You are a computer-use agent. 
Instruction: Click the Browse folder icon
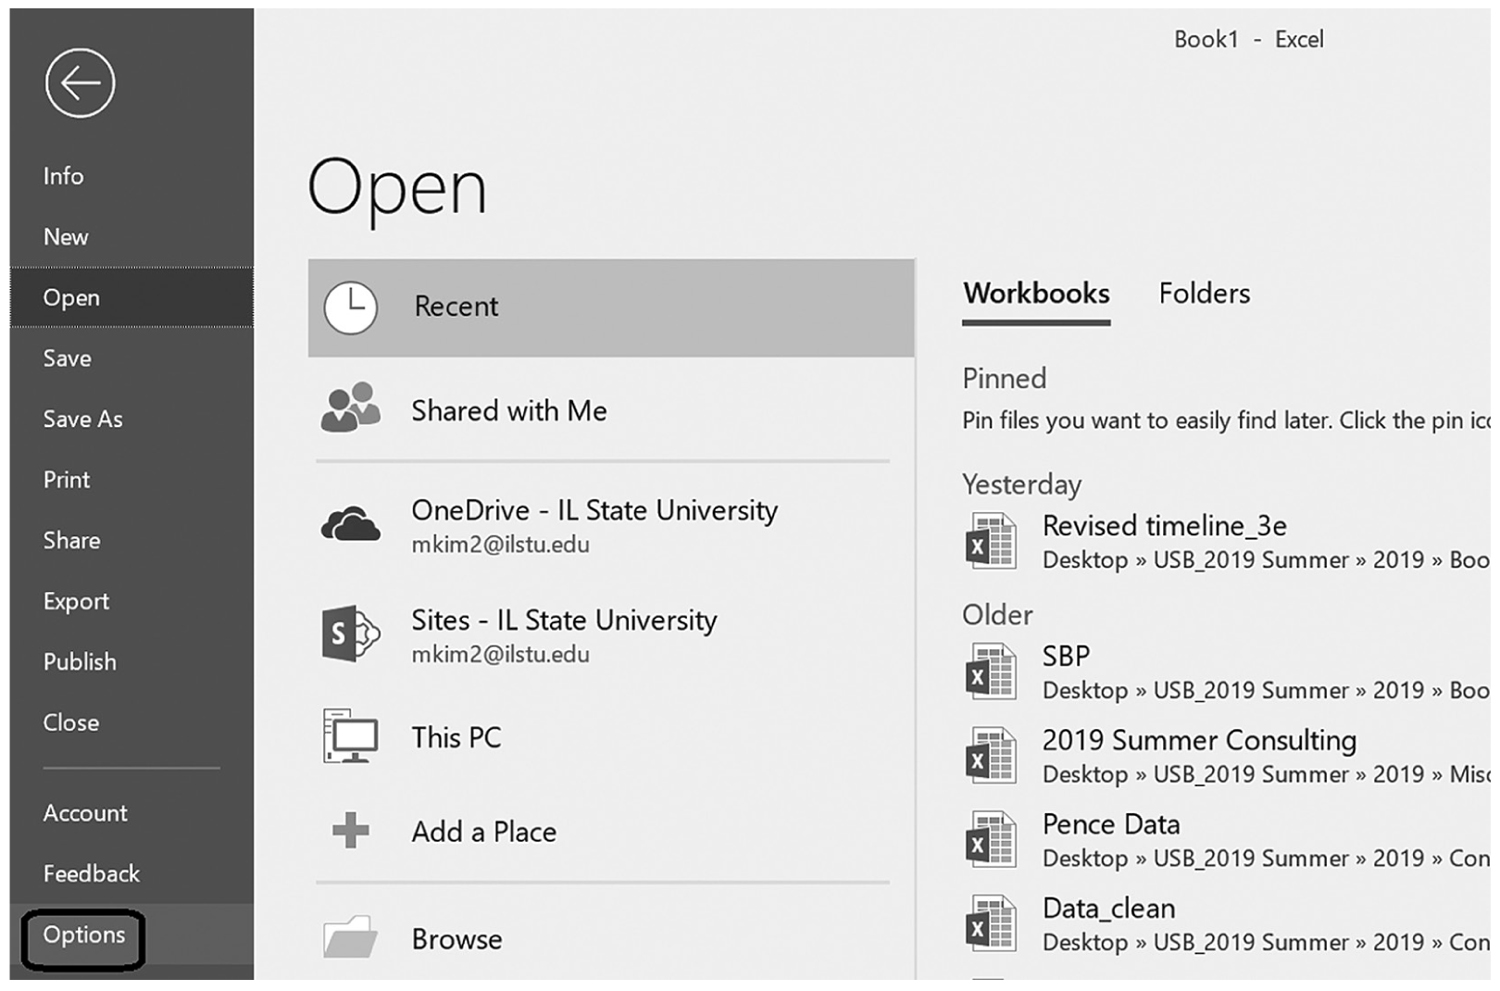pyautogui.click(x=350, y=938)
